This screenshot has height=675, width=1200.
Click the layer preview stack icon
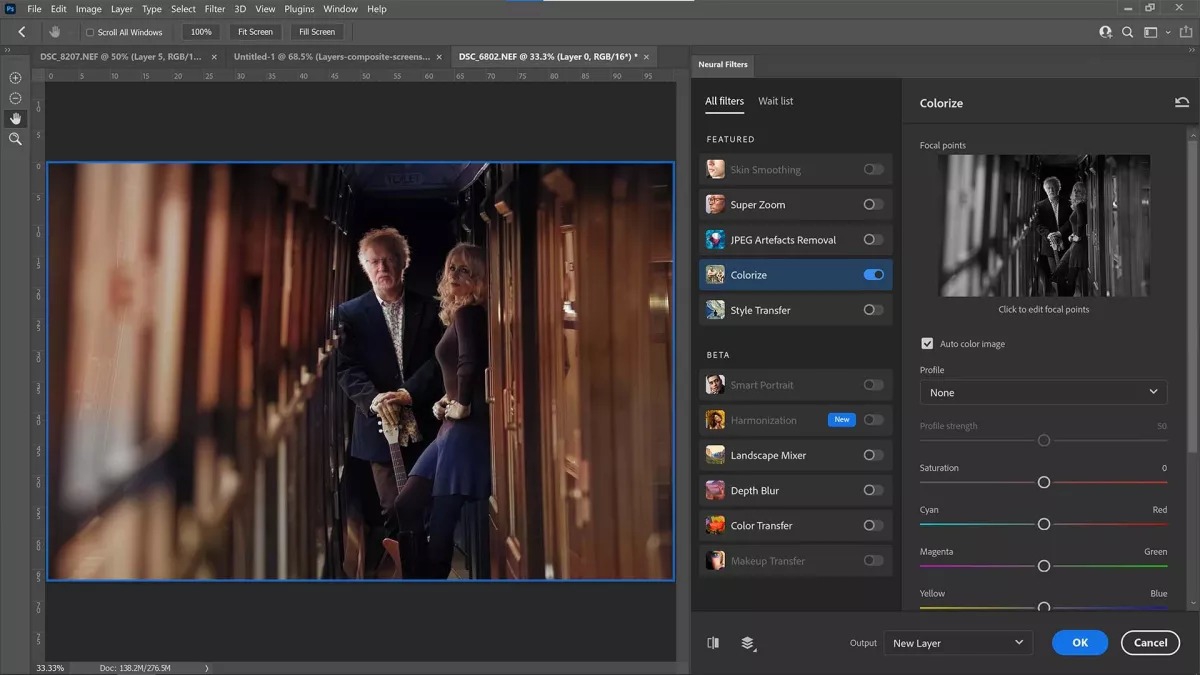747,643
